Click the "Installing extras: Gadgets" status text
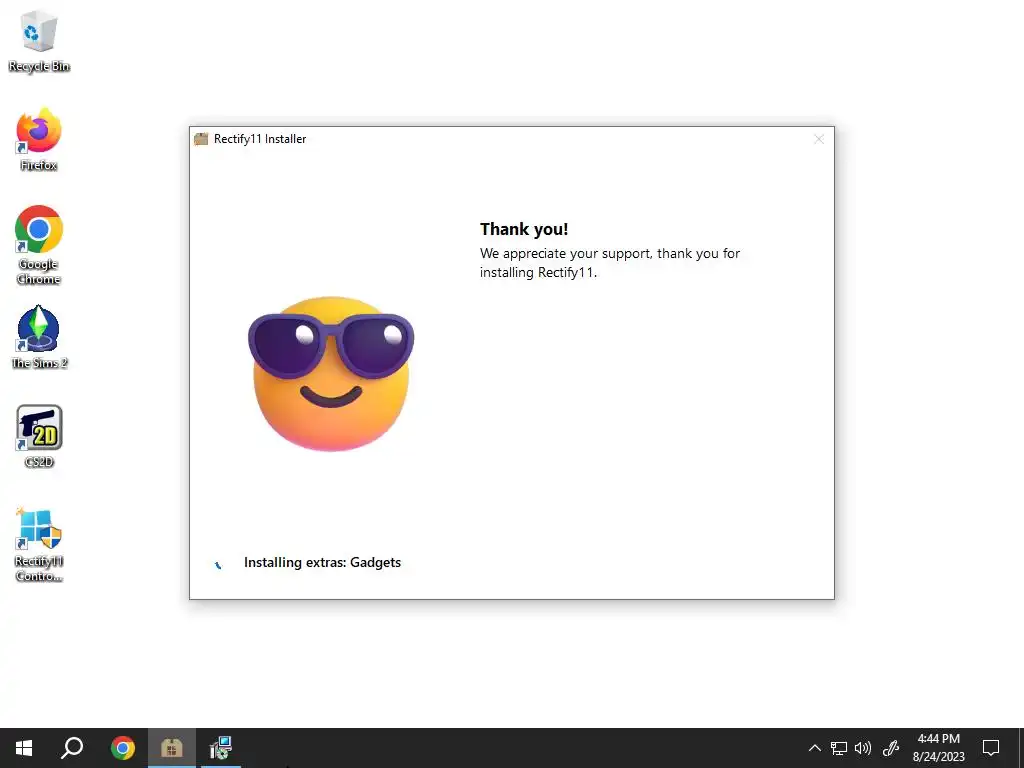 tap(322, 562)
